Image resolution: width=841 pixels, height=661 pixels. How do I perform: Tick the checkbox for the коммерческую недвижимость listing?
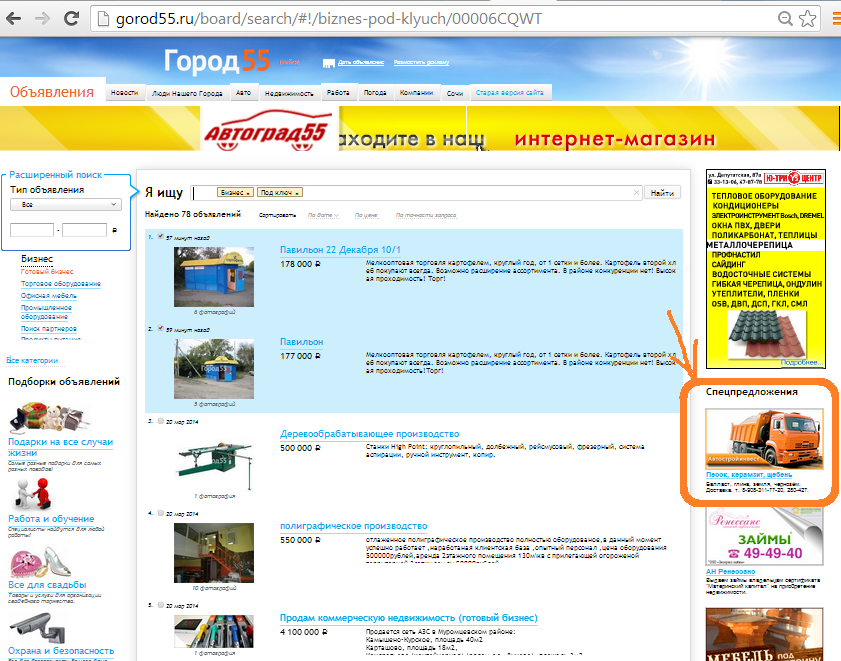coord(161,605)
